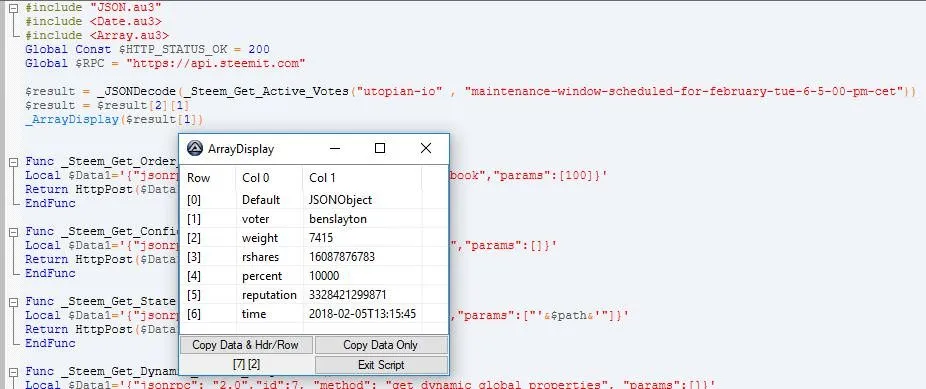
Task: Click the Col 0 column header
Action: (x=269, y=178)
